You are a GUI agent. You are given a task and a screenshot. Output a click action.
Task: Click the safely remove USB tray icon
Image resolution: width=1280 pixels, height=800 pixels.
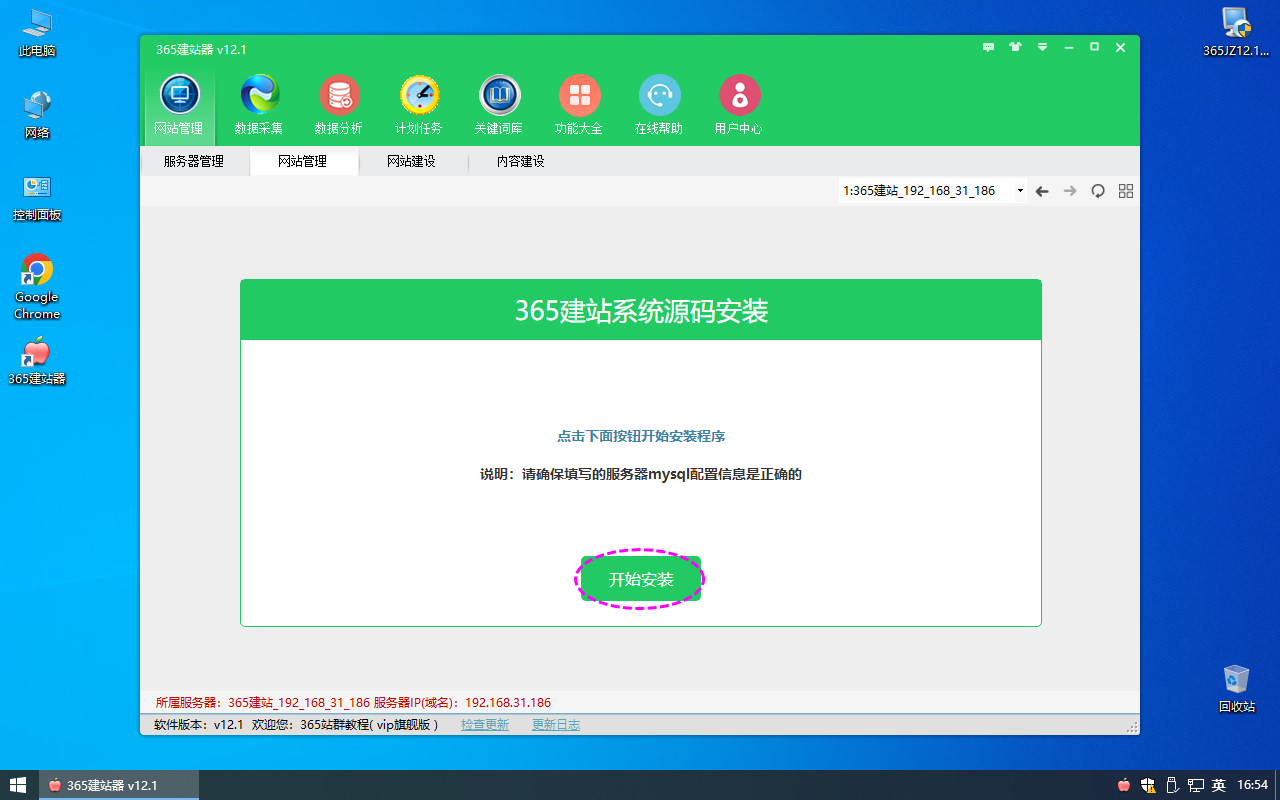pyautogui.click(x=1172, y=785)
